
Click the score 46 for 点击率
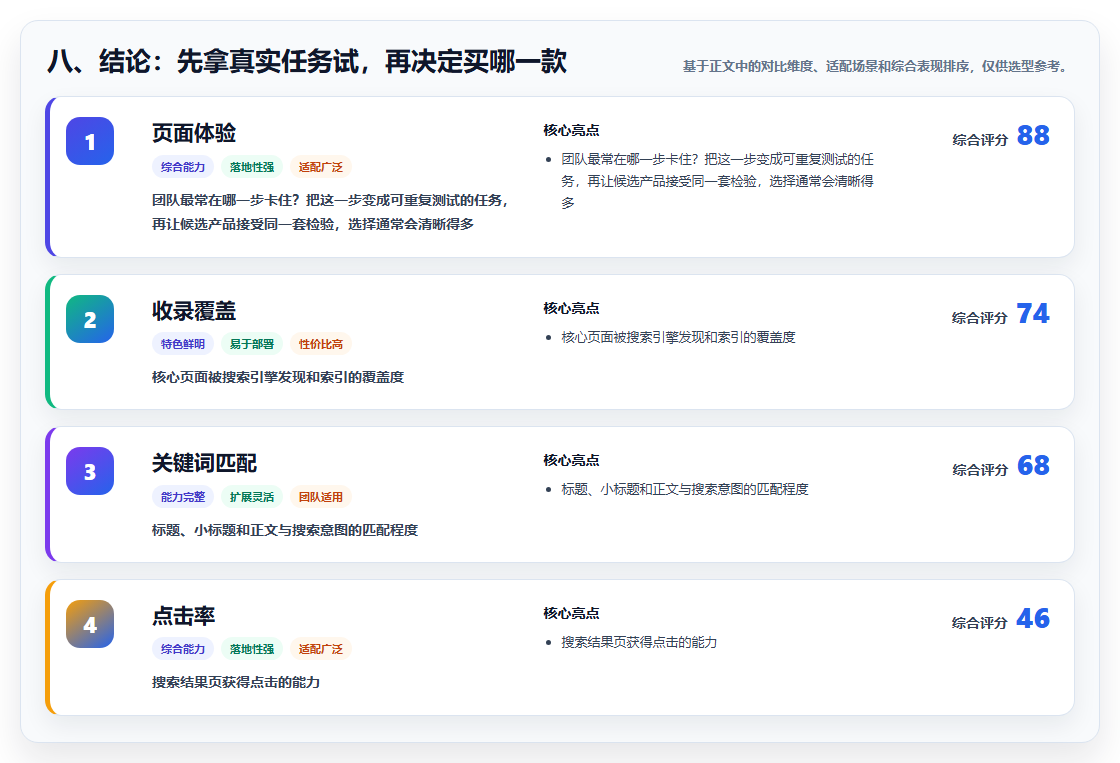[1033, 618]
